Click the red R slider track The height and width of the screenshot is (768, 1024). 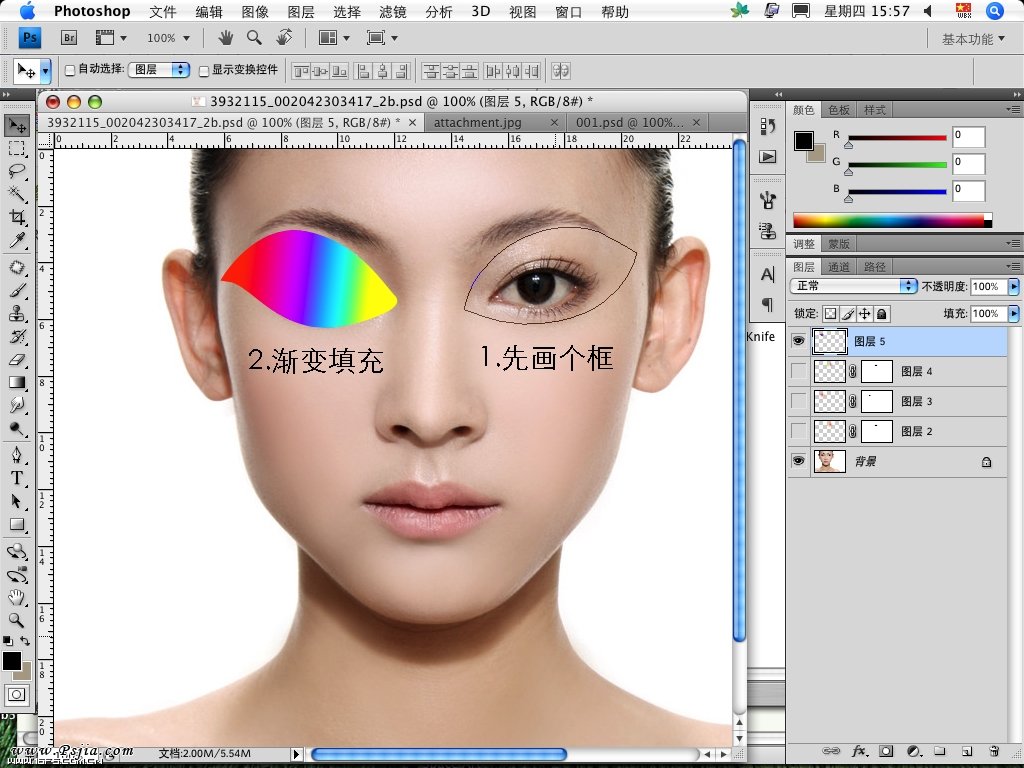(897, 138)
